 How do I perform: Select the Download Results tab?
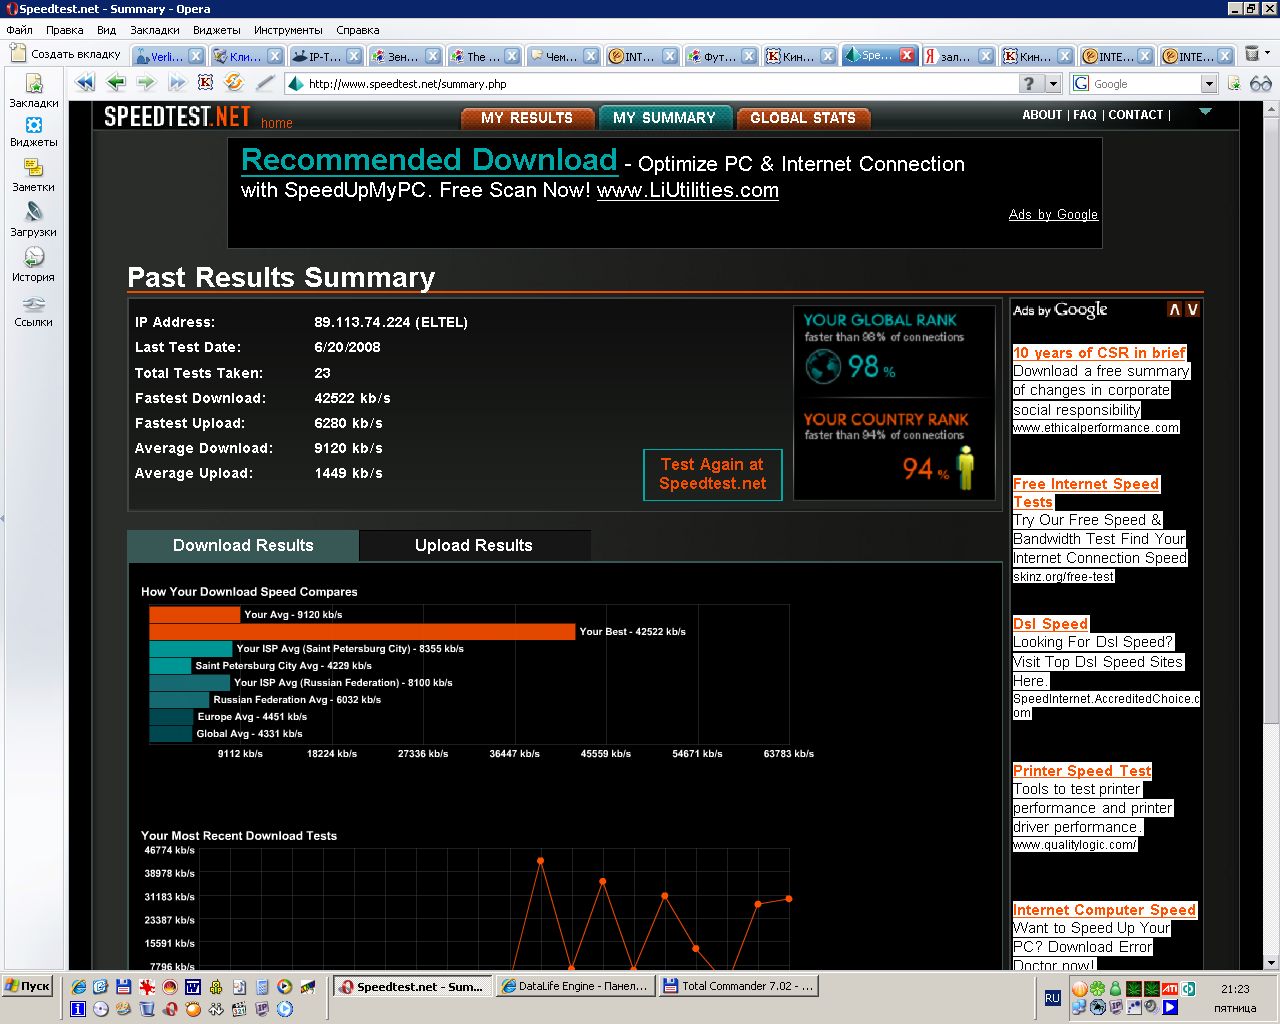(243, 545)
